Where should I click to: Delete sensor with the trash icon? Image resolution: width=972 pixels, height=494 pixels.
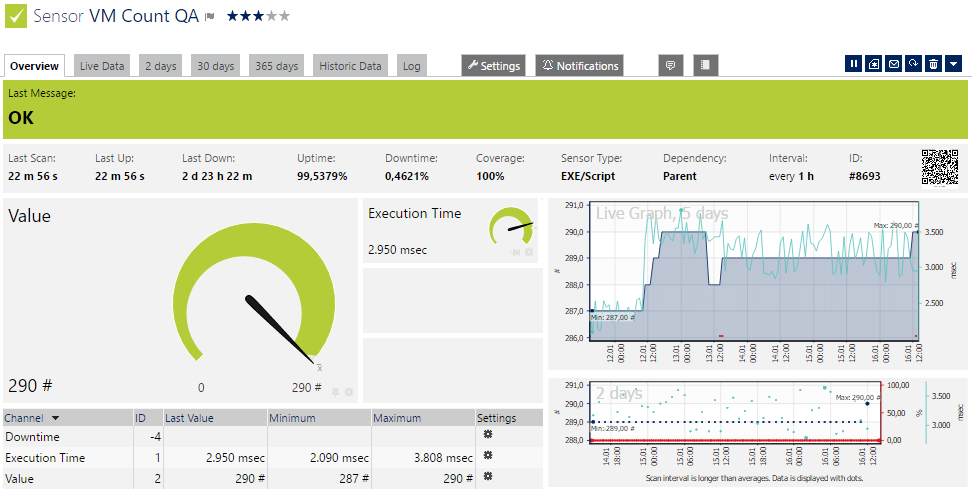click(x=933, y=64)
